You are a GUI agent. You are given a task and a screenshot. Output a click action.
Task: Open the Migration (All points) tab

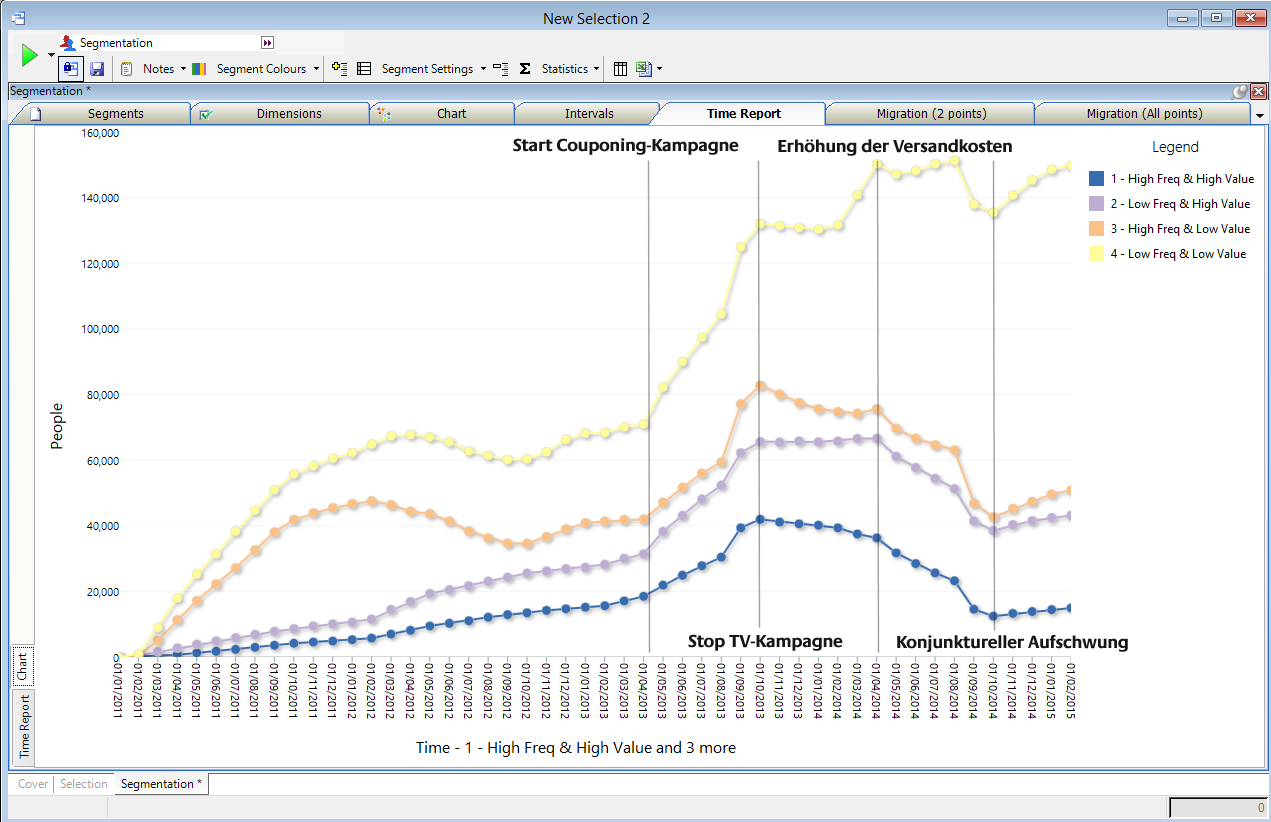tap(1144, 113)
